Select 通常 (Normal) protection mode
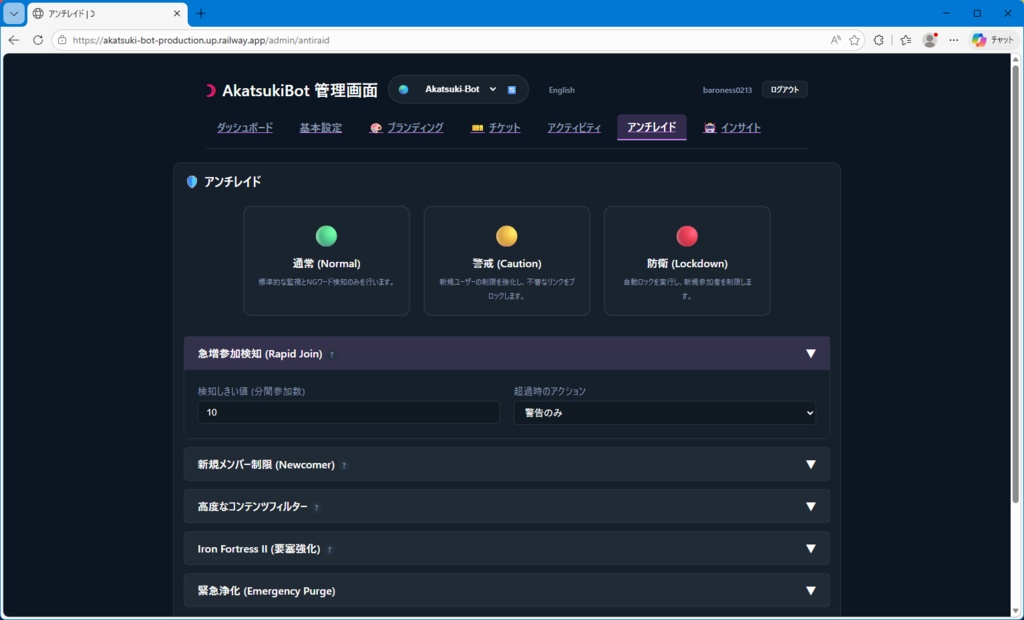The image size is (1024, 620). (327, 260)
